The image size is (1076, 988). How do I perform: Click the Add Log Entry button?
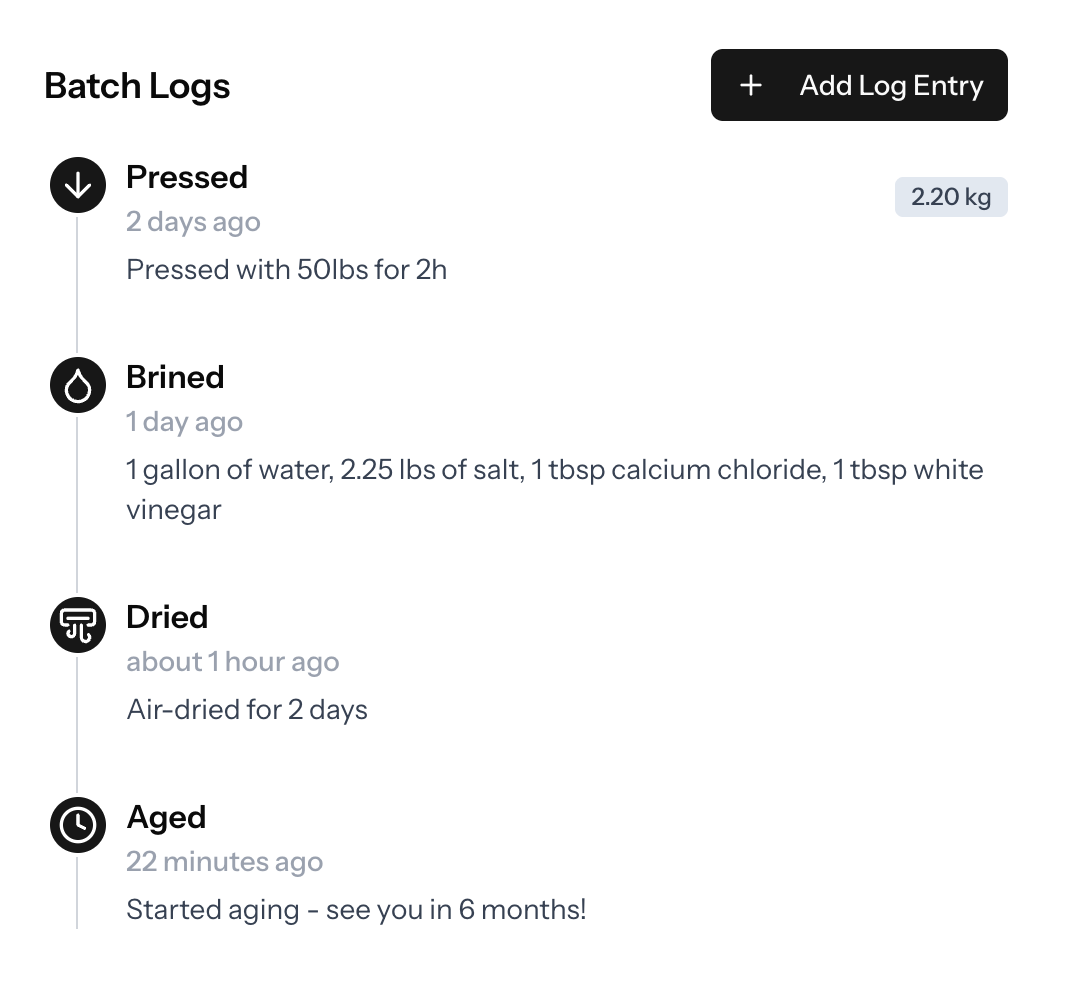pos(858,85)
